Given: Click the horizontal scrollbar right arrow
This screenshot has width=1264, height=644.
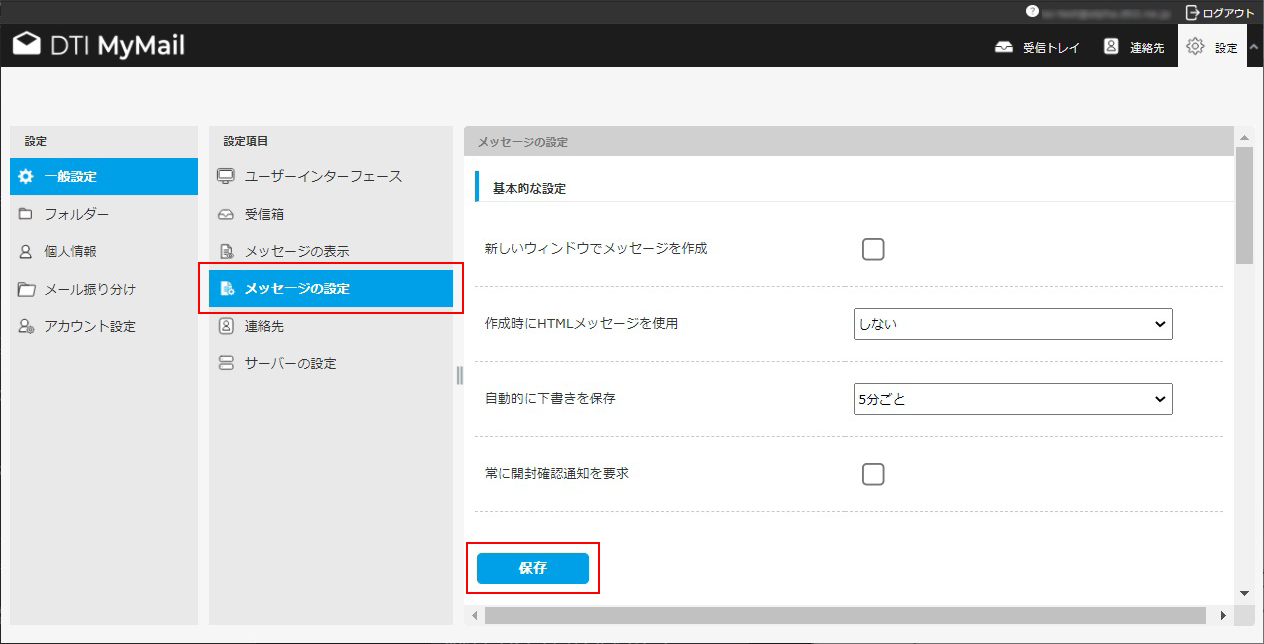Looking at the screenshot, I should tap(1223, 615).
